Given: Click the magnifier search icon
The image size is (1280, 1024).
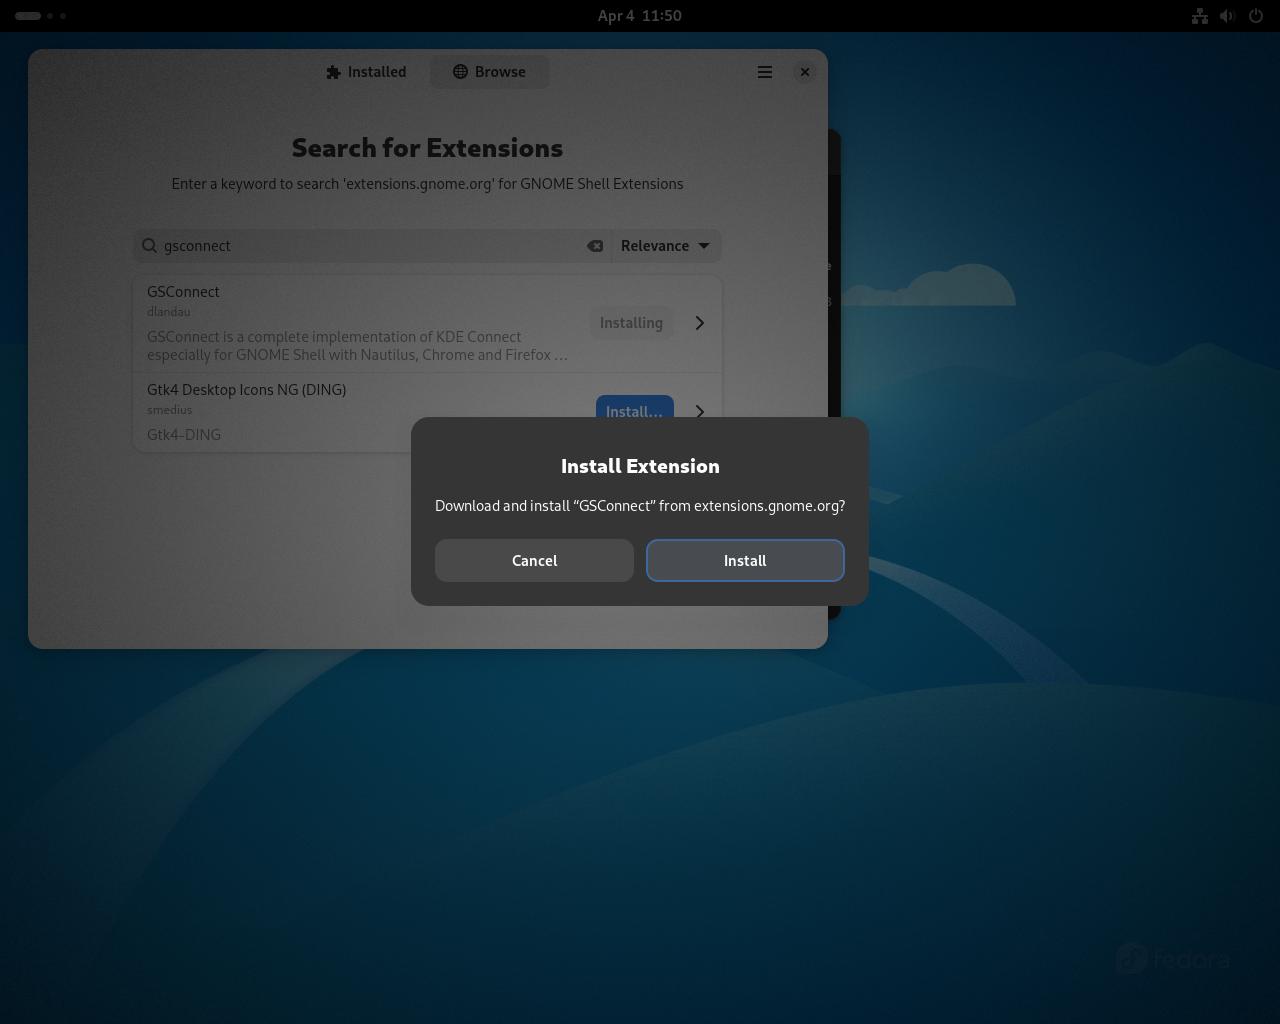Looking at the screenshot, I should click(x=150, y=246).
